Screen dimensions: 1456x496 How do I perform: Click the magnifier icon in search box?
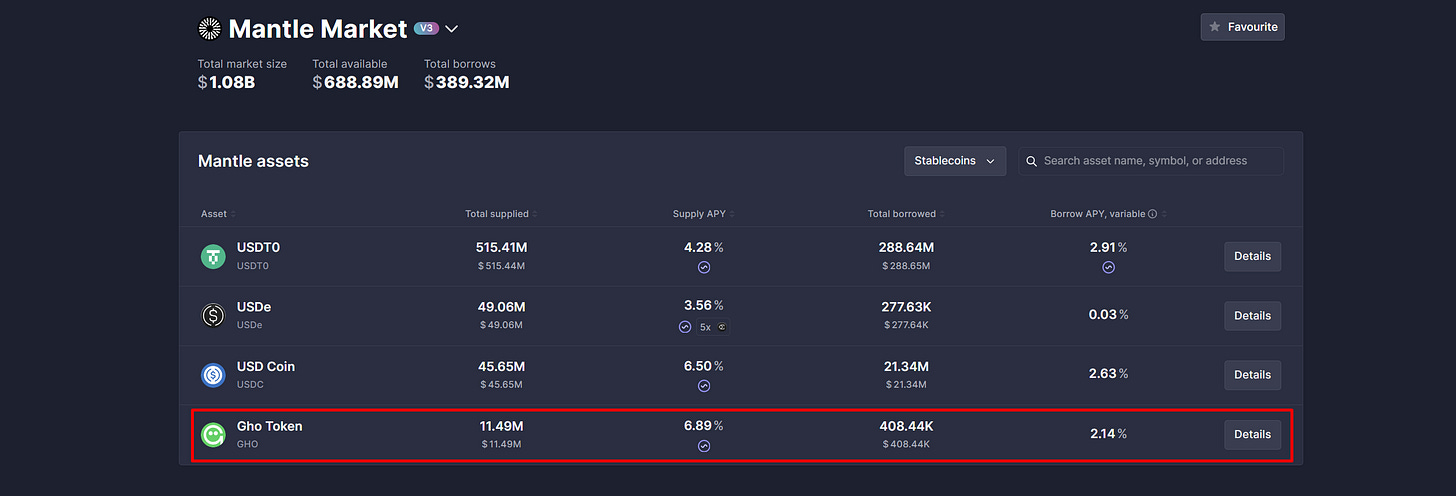point(1031,161)
